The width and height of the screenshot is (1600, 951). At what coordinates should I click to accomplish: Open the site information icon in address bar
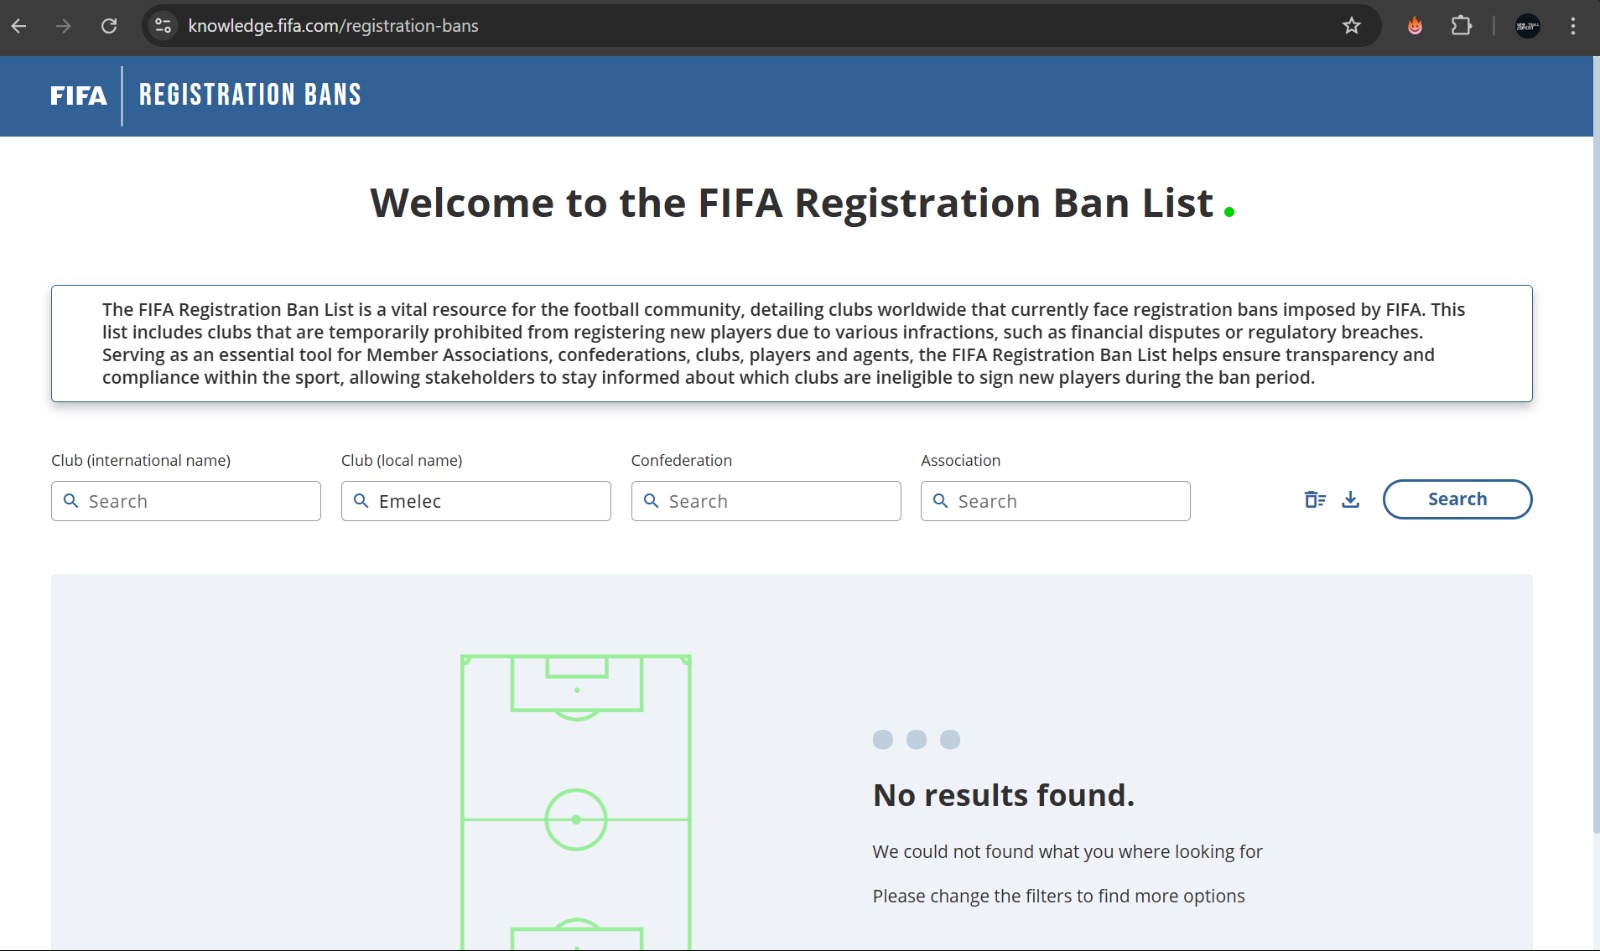[x=163, y=26]
